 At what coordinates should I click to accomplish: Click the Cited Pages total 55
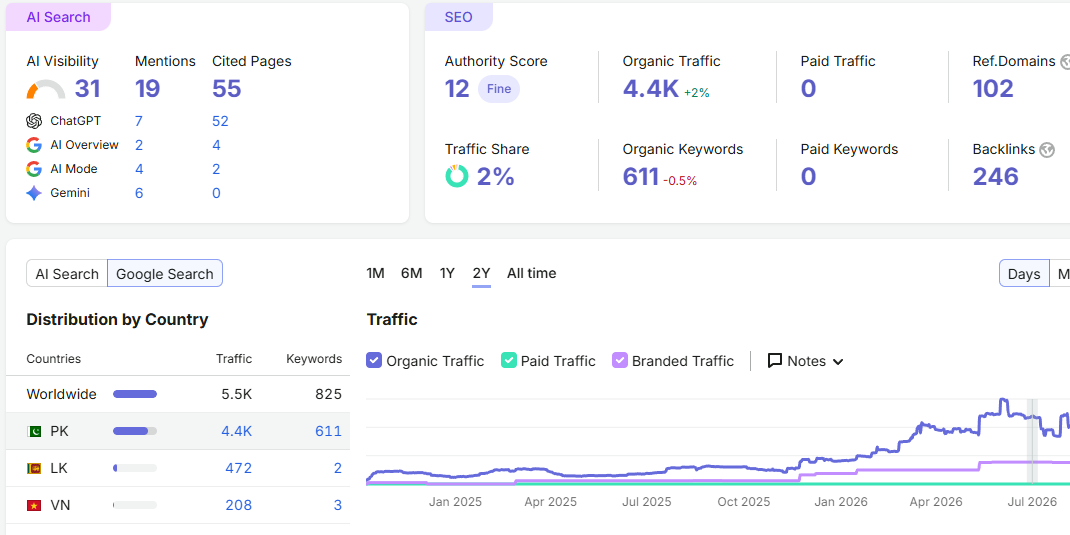(x=227, y=89)
